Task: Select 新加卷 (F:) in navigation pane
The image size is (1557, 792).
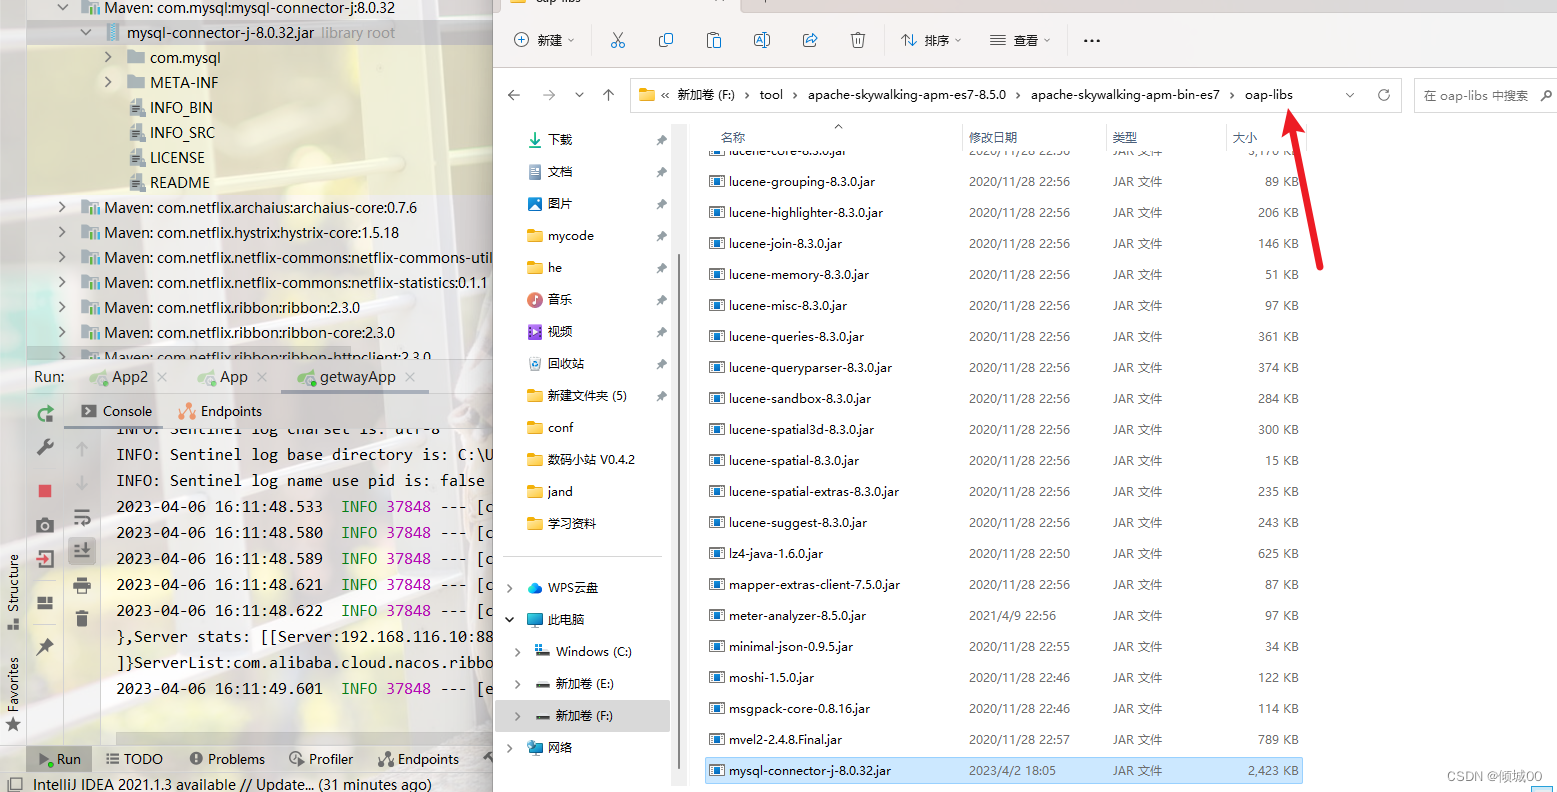Action: pos(584,716)
